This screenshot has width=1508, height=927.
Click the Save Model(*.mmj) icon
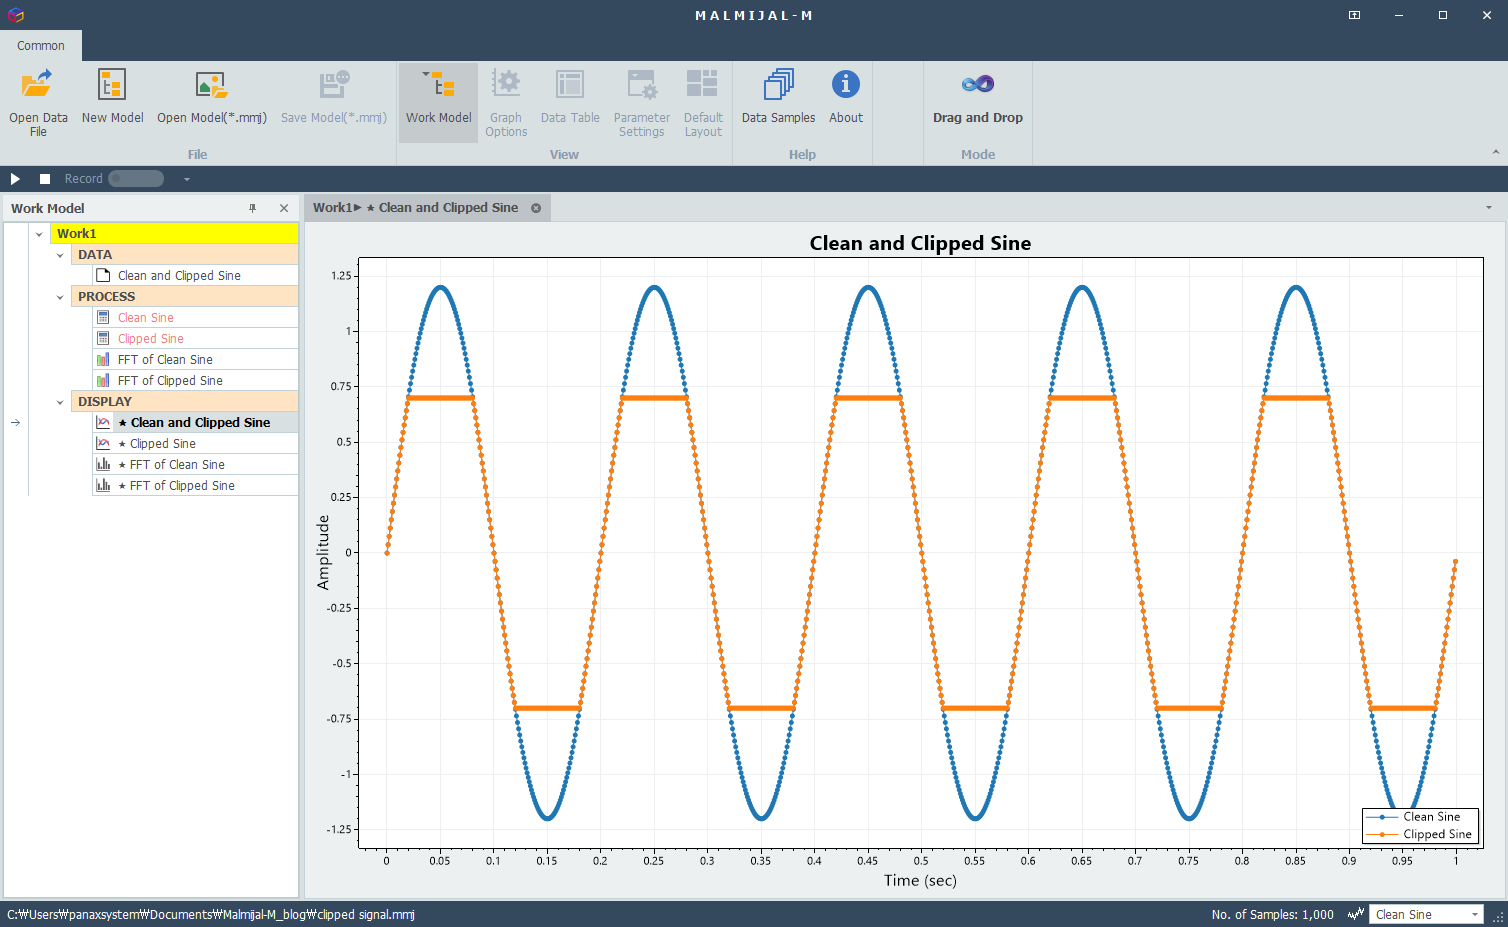point(334,85)
